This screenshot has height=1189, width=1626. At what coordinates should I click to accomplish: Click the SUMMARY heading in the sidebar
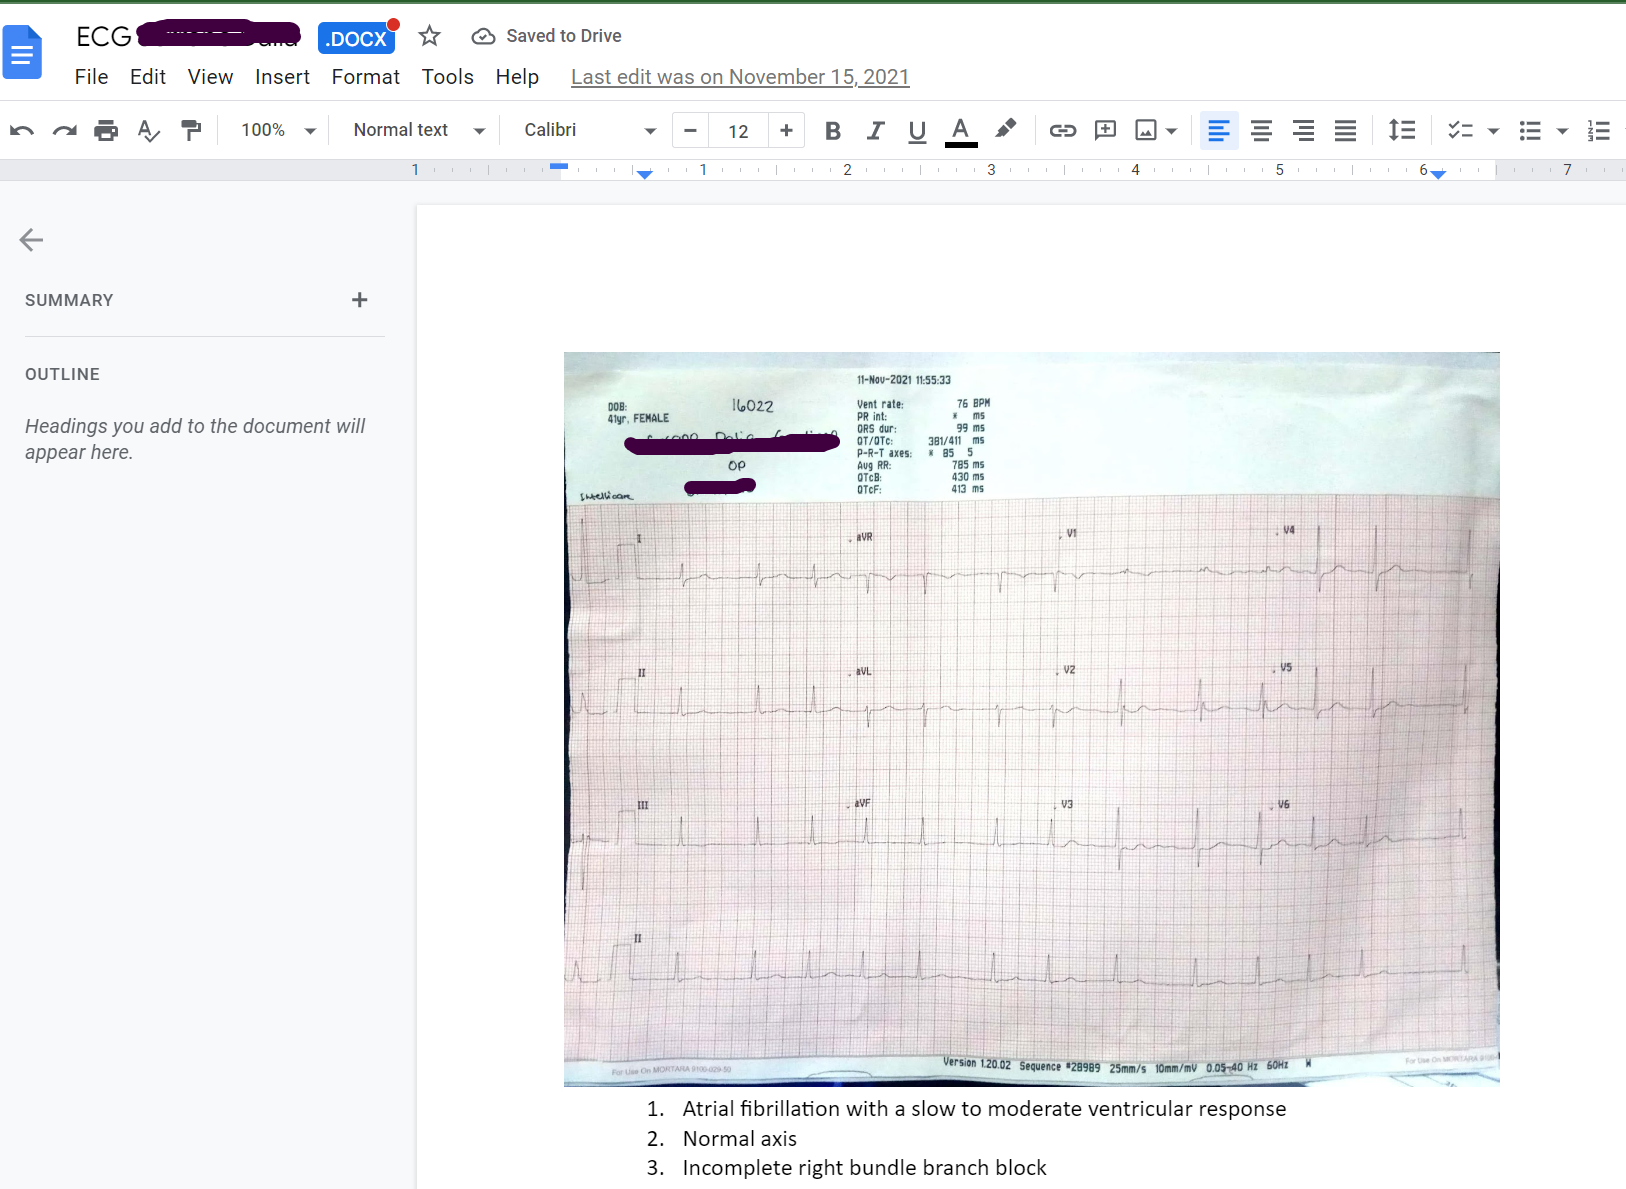(x=69, y=300)
